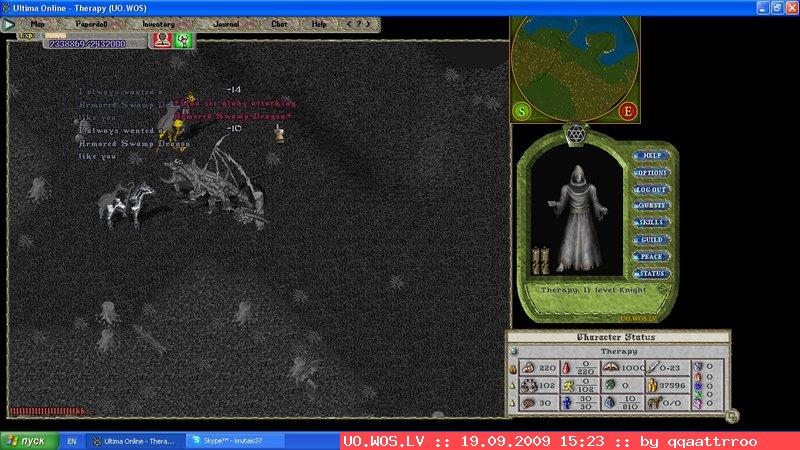
Task: Click the diamond icon beside character title
Action: (x=663, y=290)
